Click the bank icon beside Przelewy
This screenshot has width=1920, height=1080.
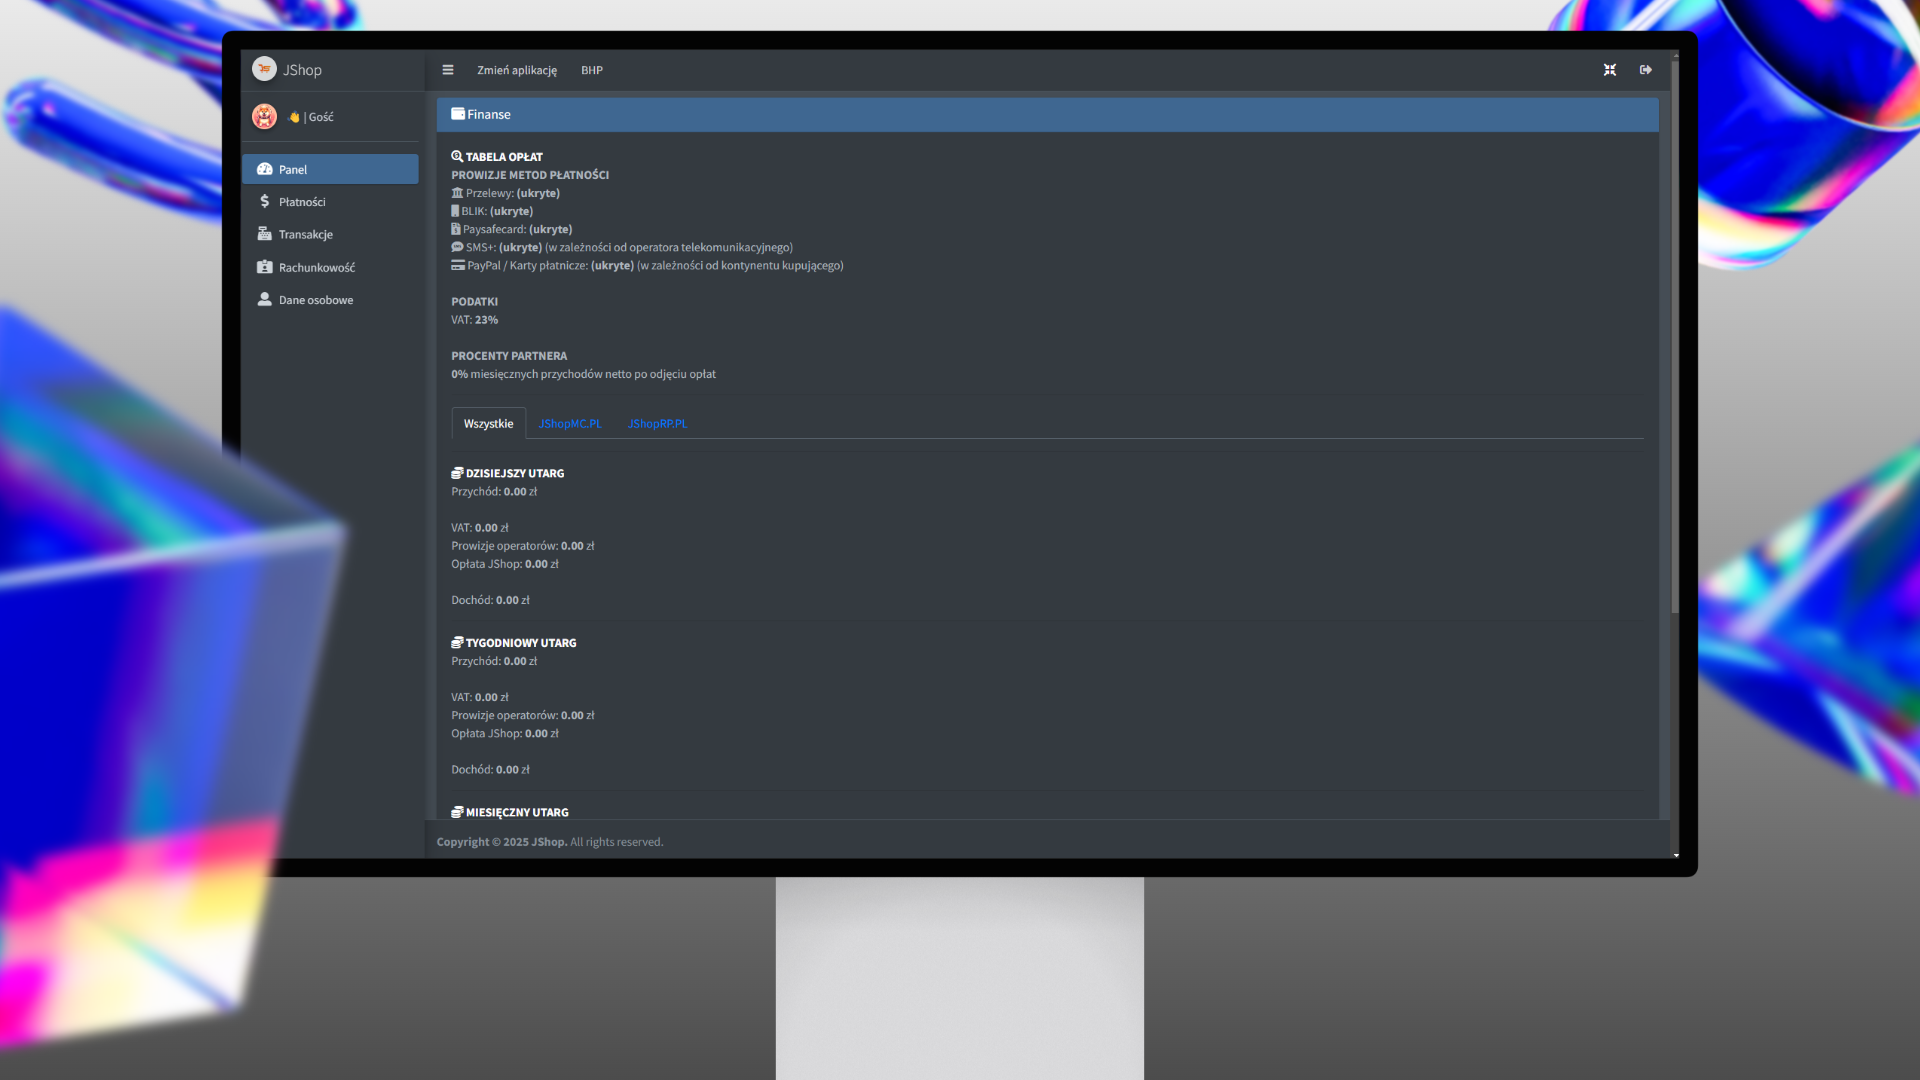click(x=457, y=193)
